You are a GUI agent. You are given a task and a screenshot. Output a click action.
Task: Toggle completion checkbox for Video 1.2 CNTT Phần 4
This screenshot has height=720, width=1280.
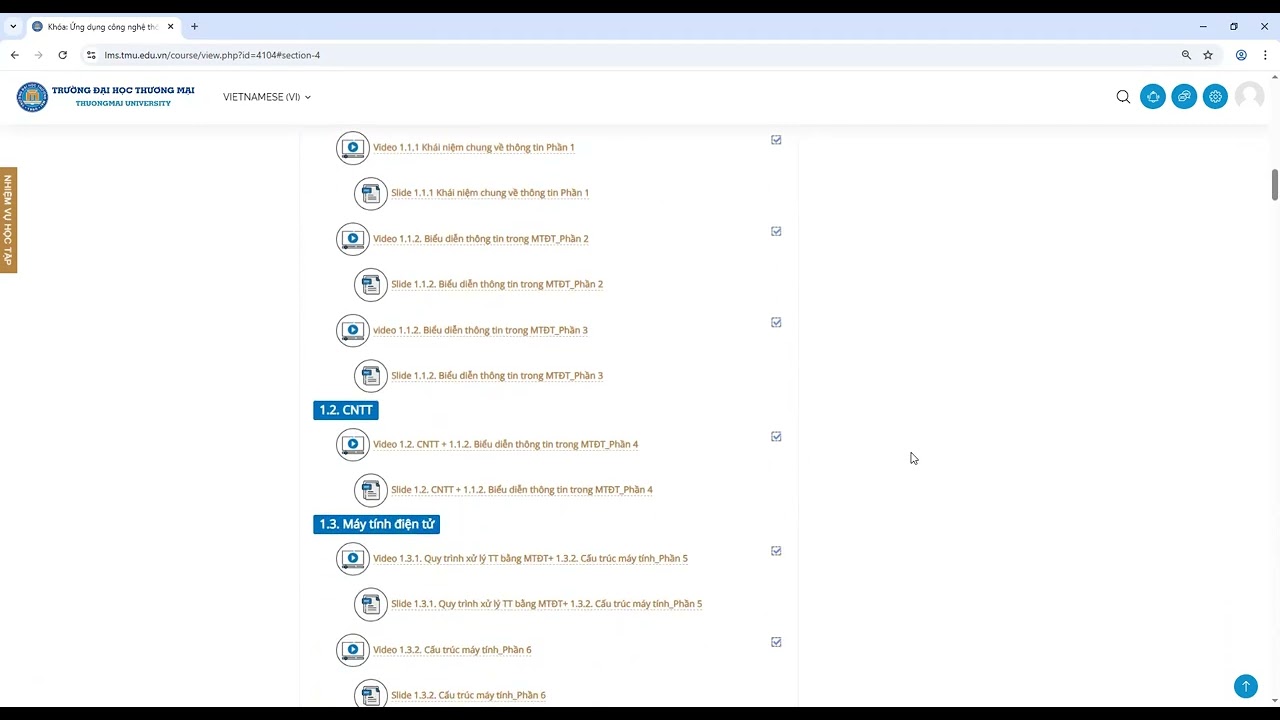pos(776,436)
